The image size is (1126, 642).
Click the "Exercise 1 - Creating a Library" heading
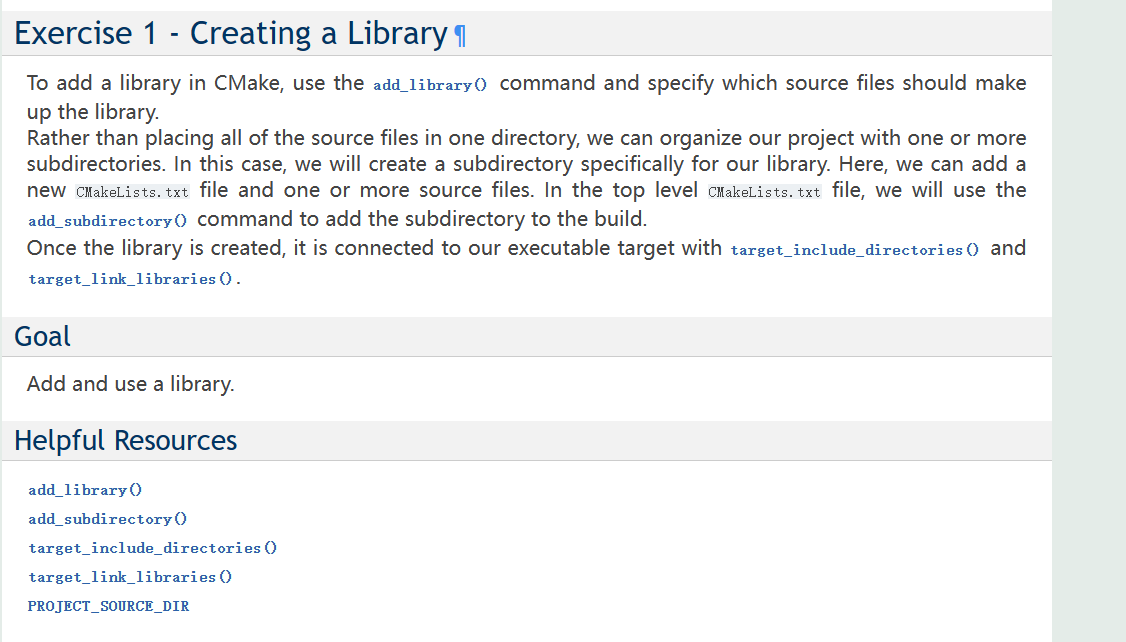coord(230,34)
